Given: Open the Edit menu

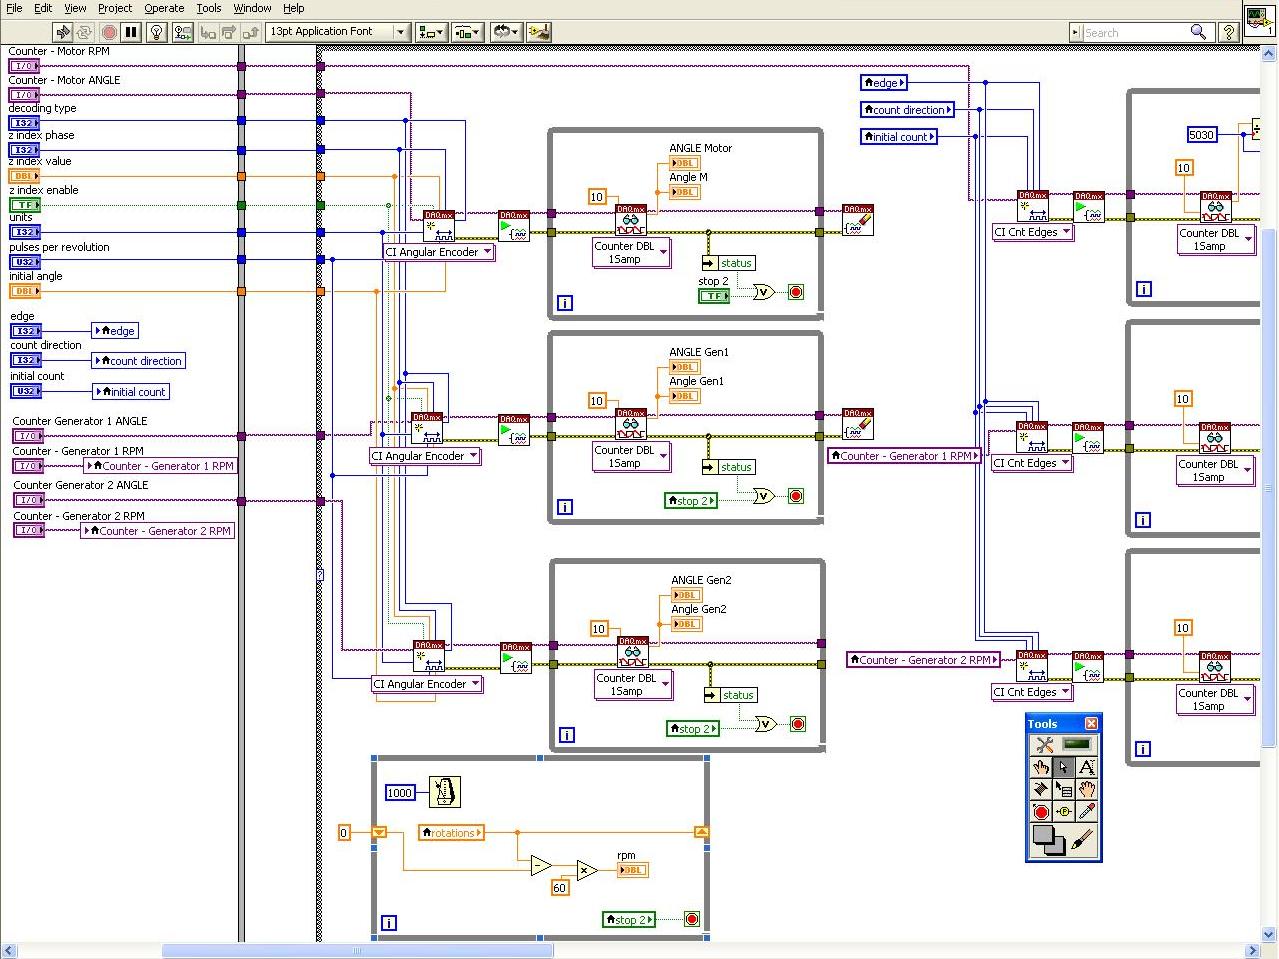Looking at the screenshot, I should coord(43,8).
